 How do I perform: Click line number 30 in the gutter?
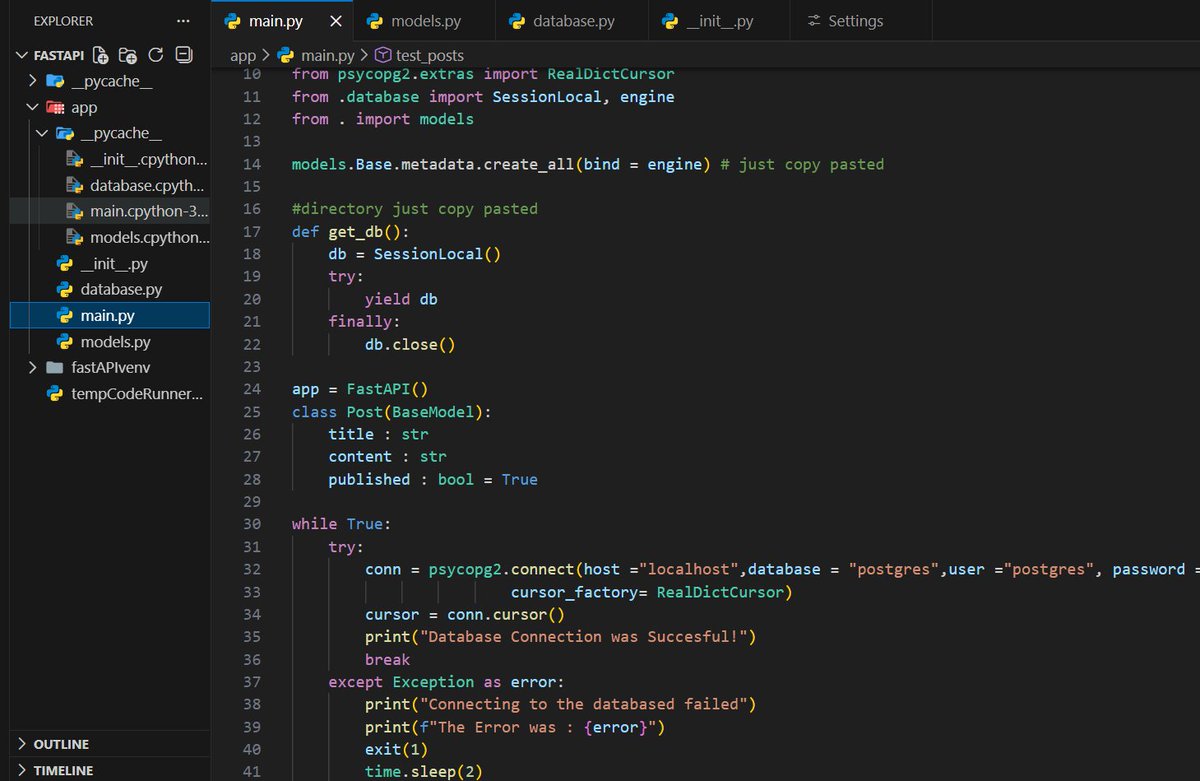[252, 524]
